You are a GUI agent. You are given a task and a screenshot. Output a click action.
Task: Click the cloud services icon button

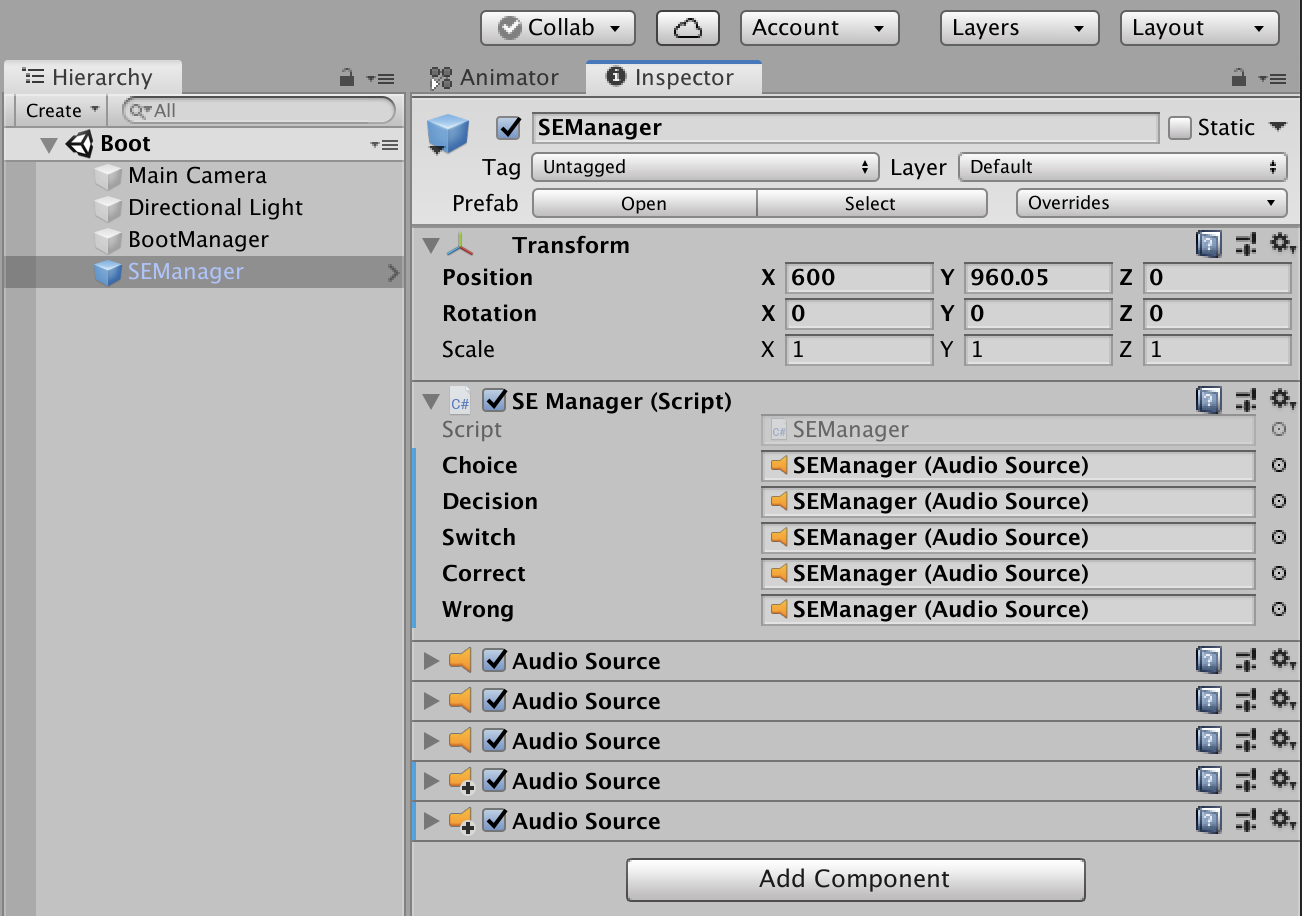click(x=688, y=28)
